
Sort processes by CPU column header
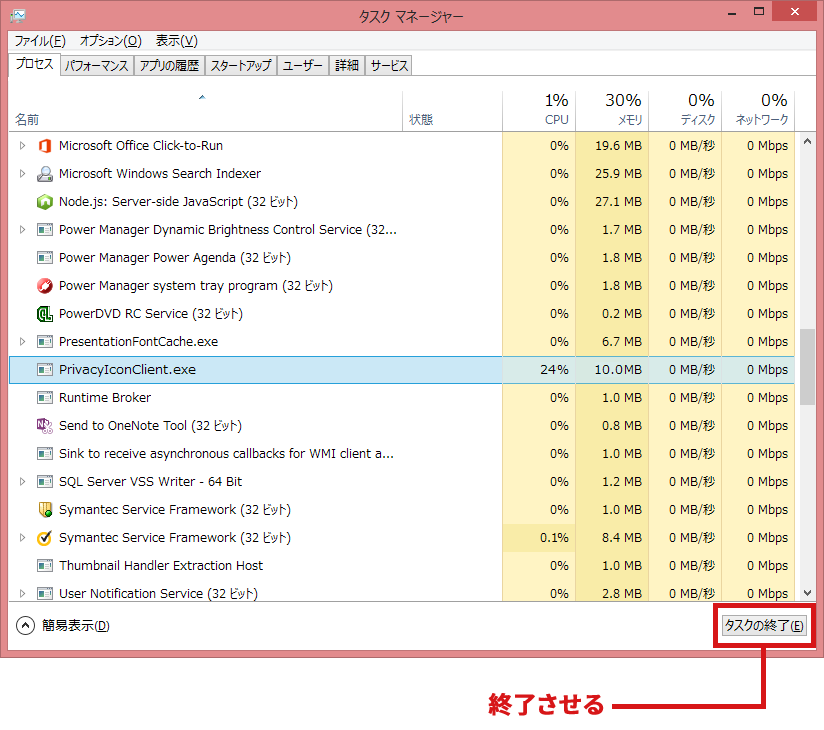(555, 109)
